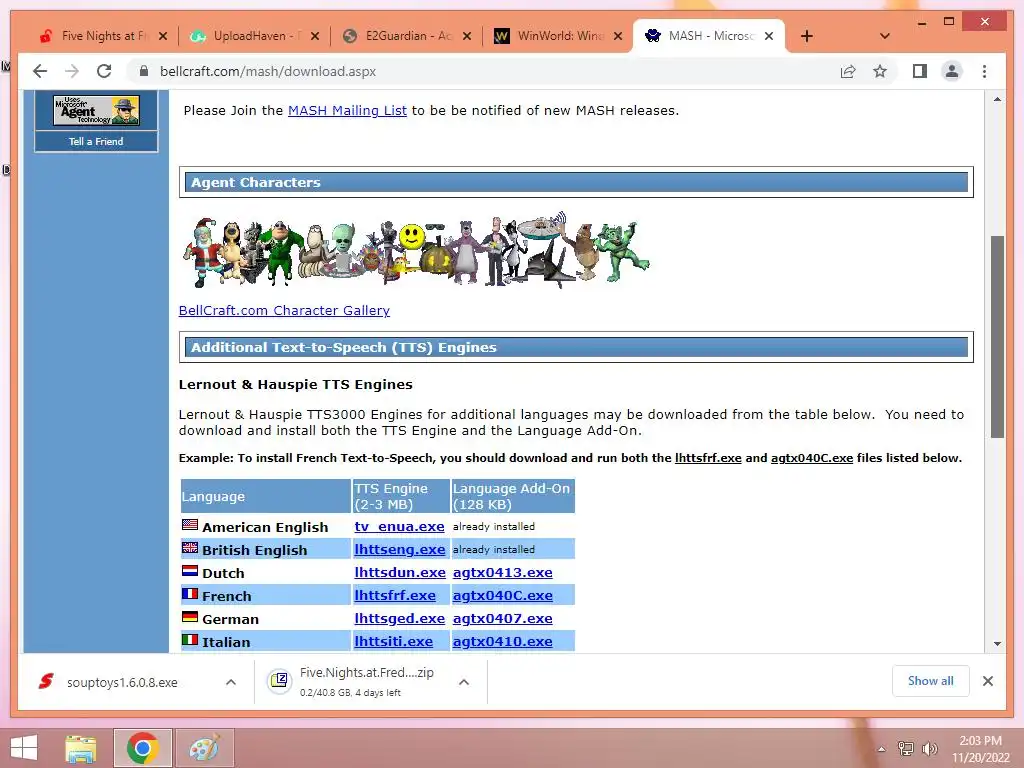This screenshot has height=768, width=1024.
Task: Reload the bellcraft.com page
Action: pyautogui.click(x=104, y=71)
